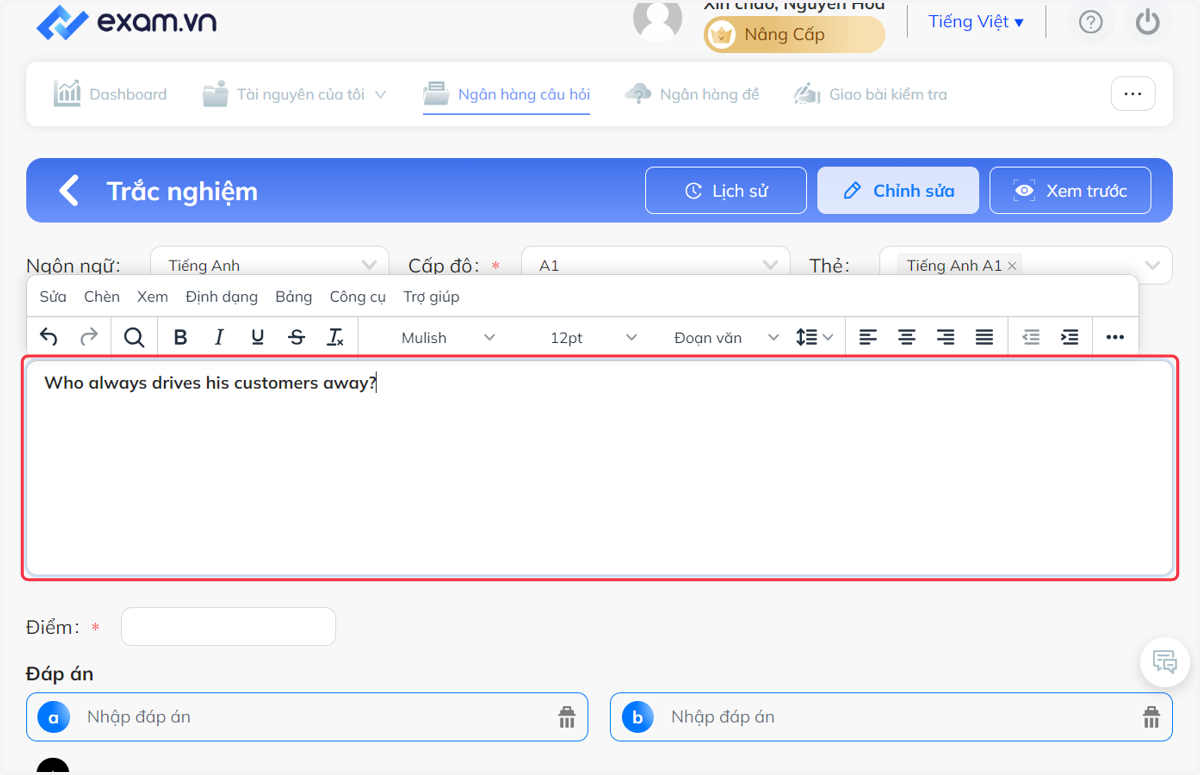Click the Chỉnh sửa button
1200x775 pixels.
898,190
